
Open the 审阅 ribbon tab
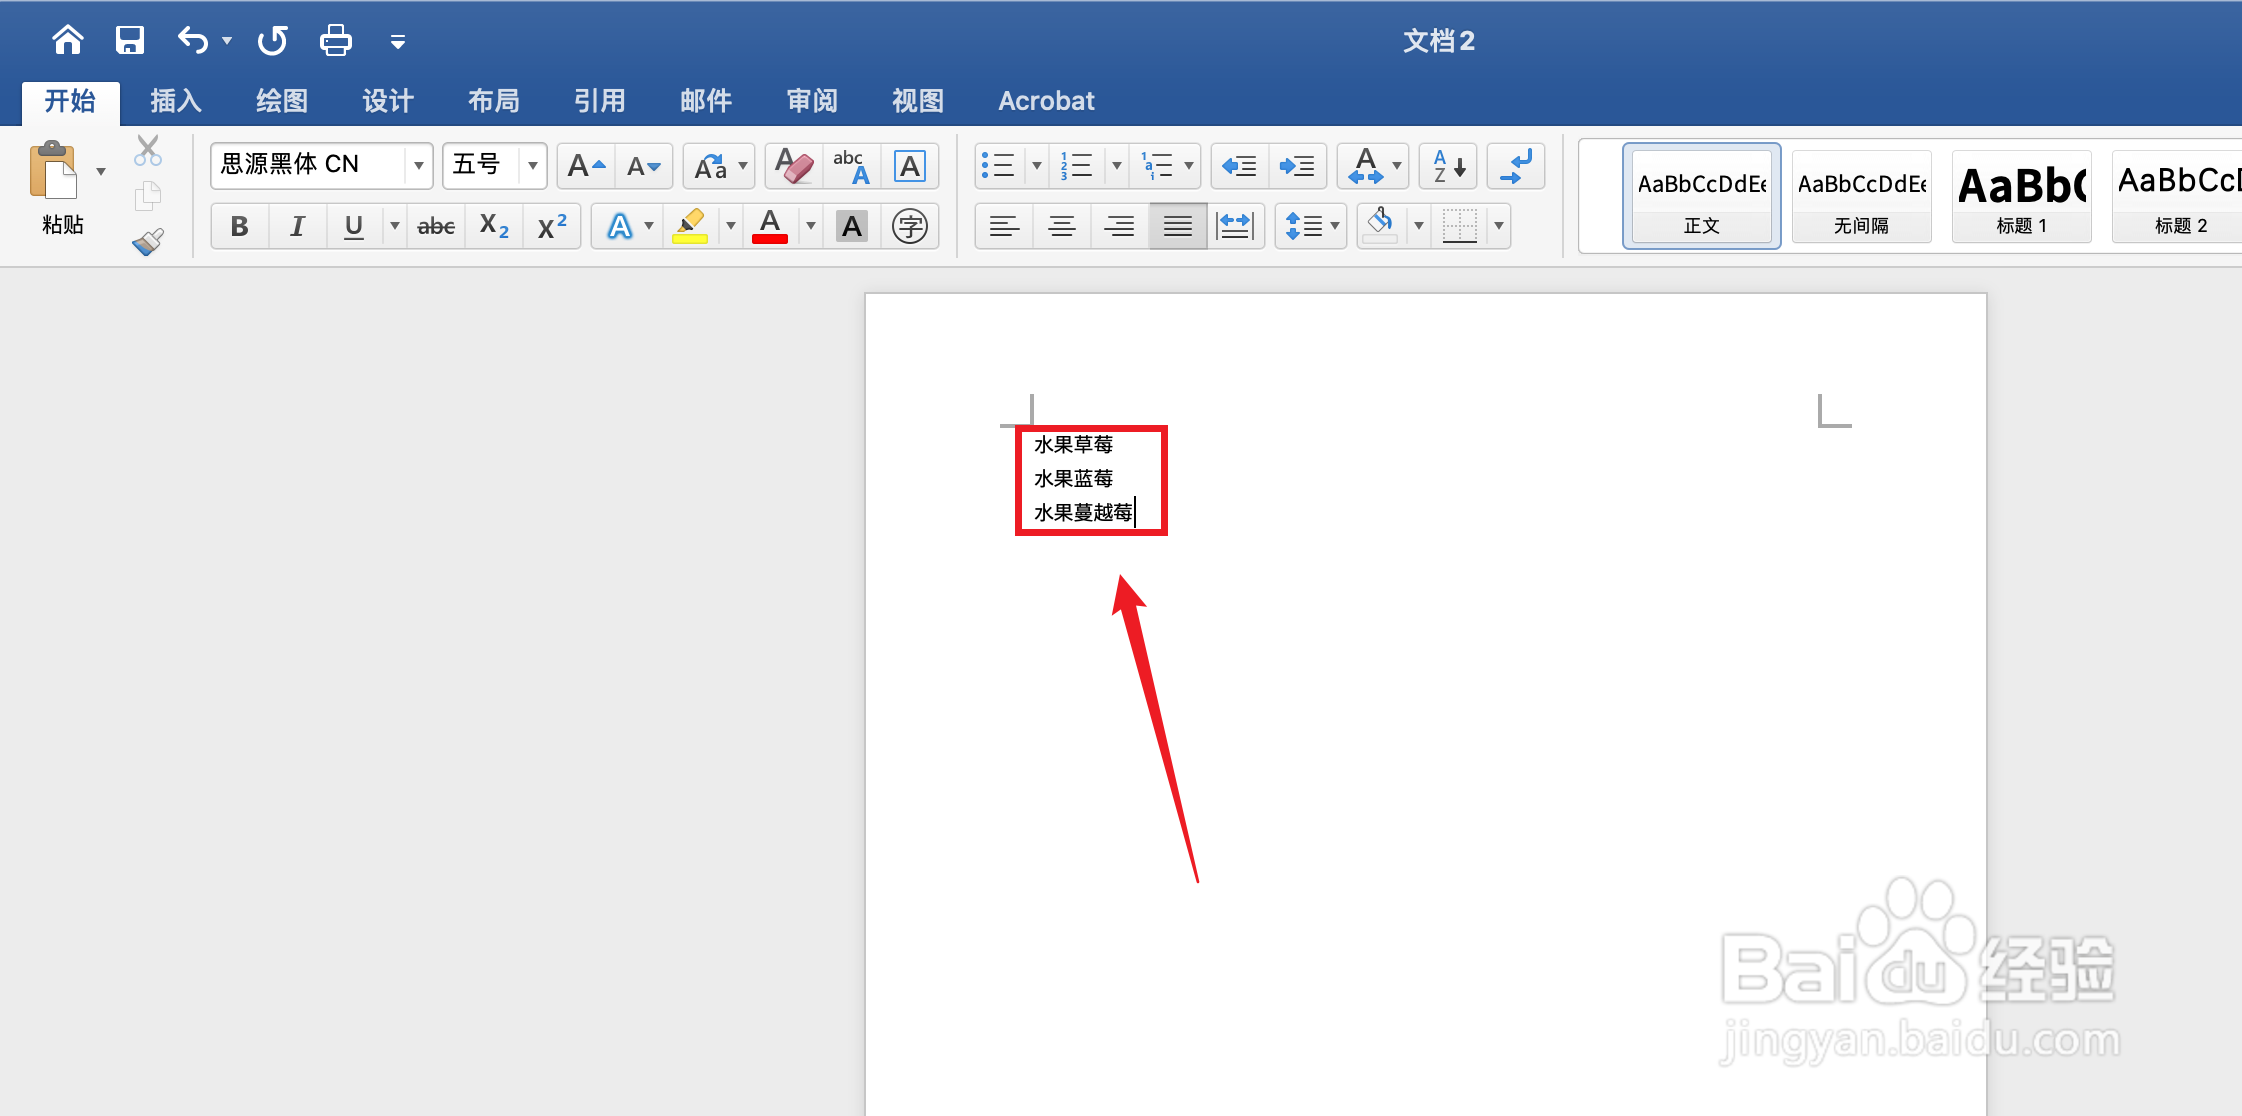click(x=811, y=101)
